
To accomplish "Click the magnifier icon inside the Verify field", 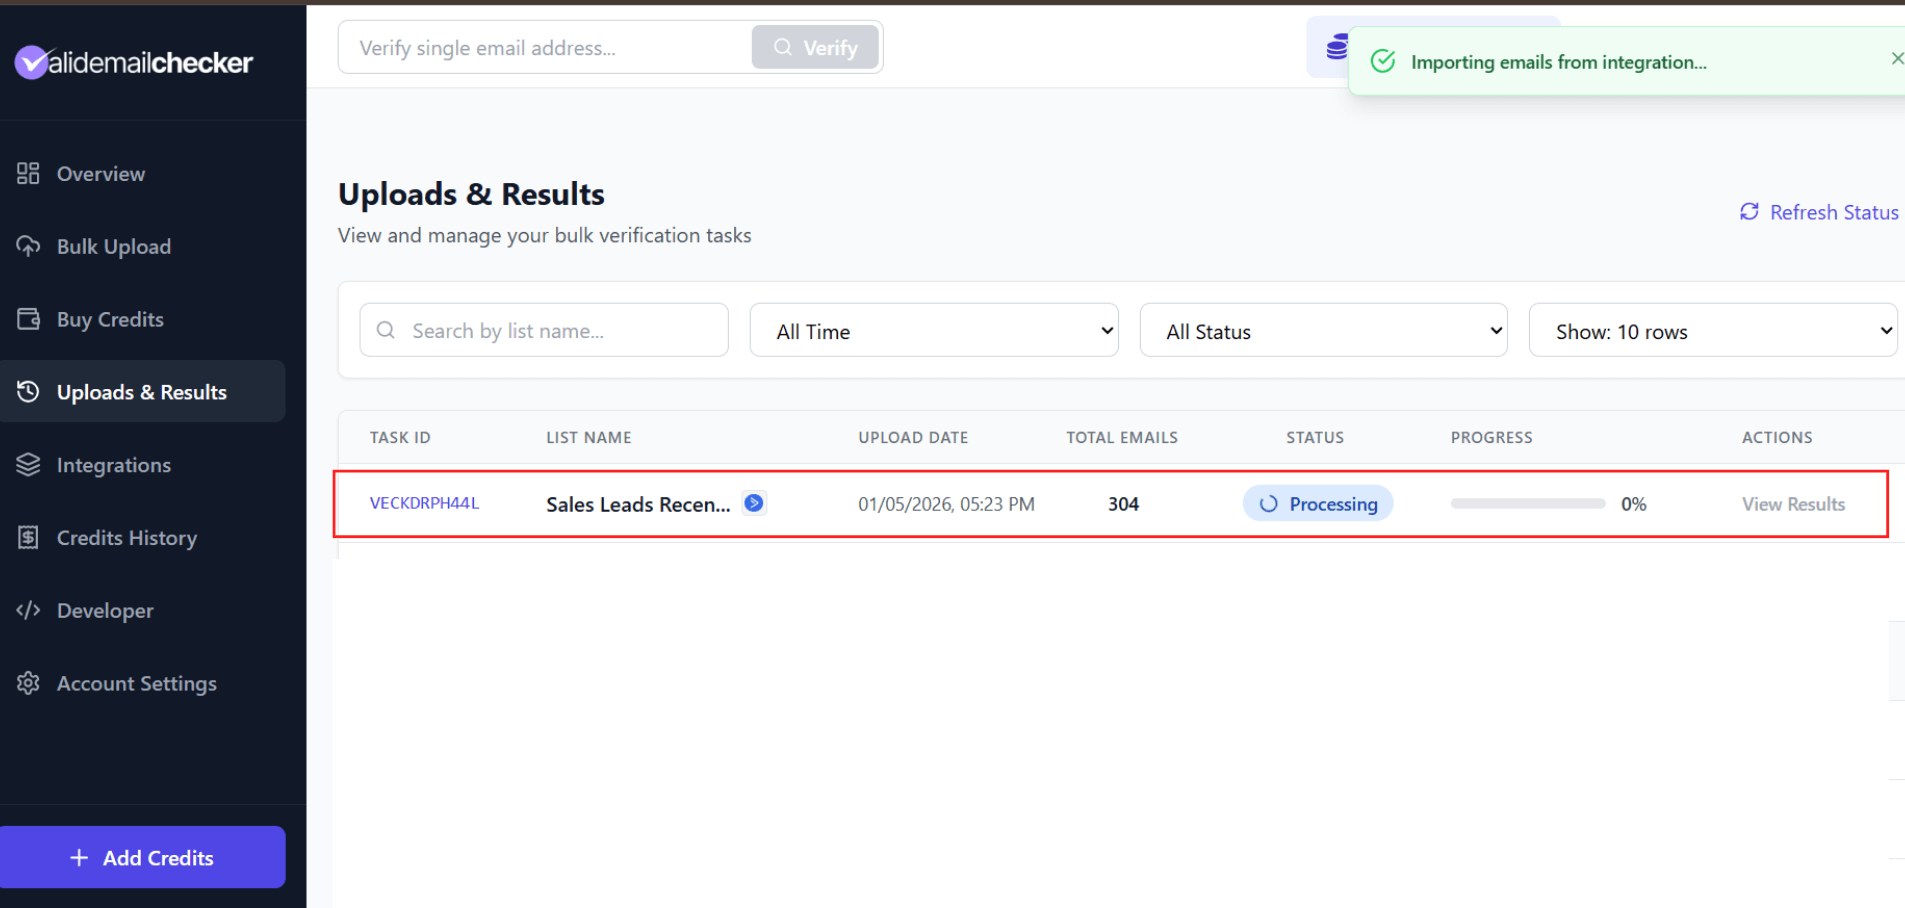I will (781, 47).
